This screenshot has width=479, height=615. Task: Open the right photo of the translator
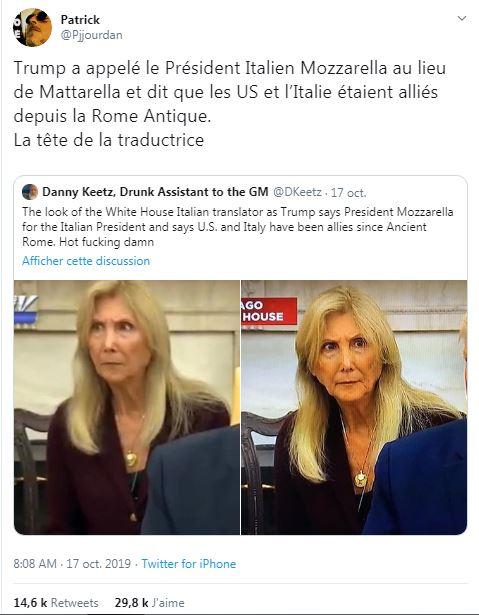pyautogui.click(x=354, y=407)
